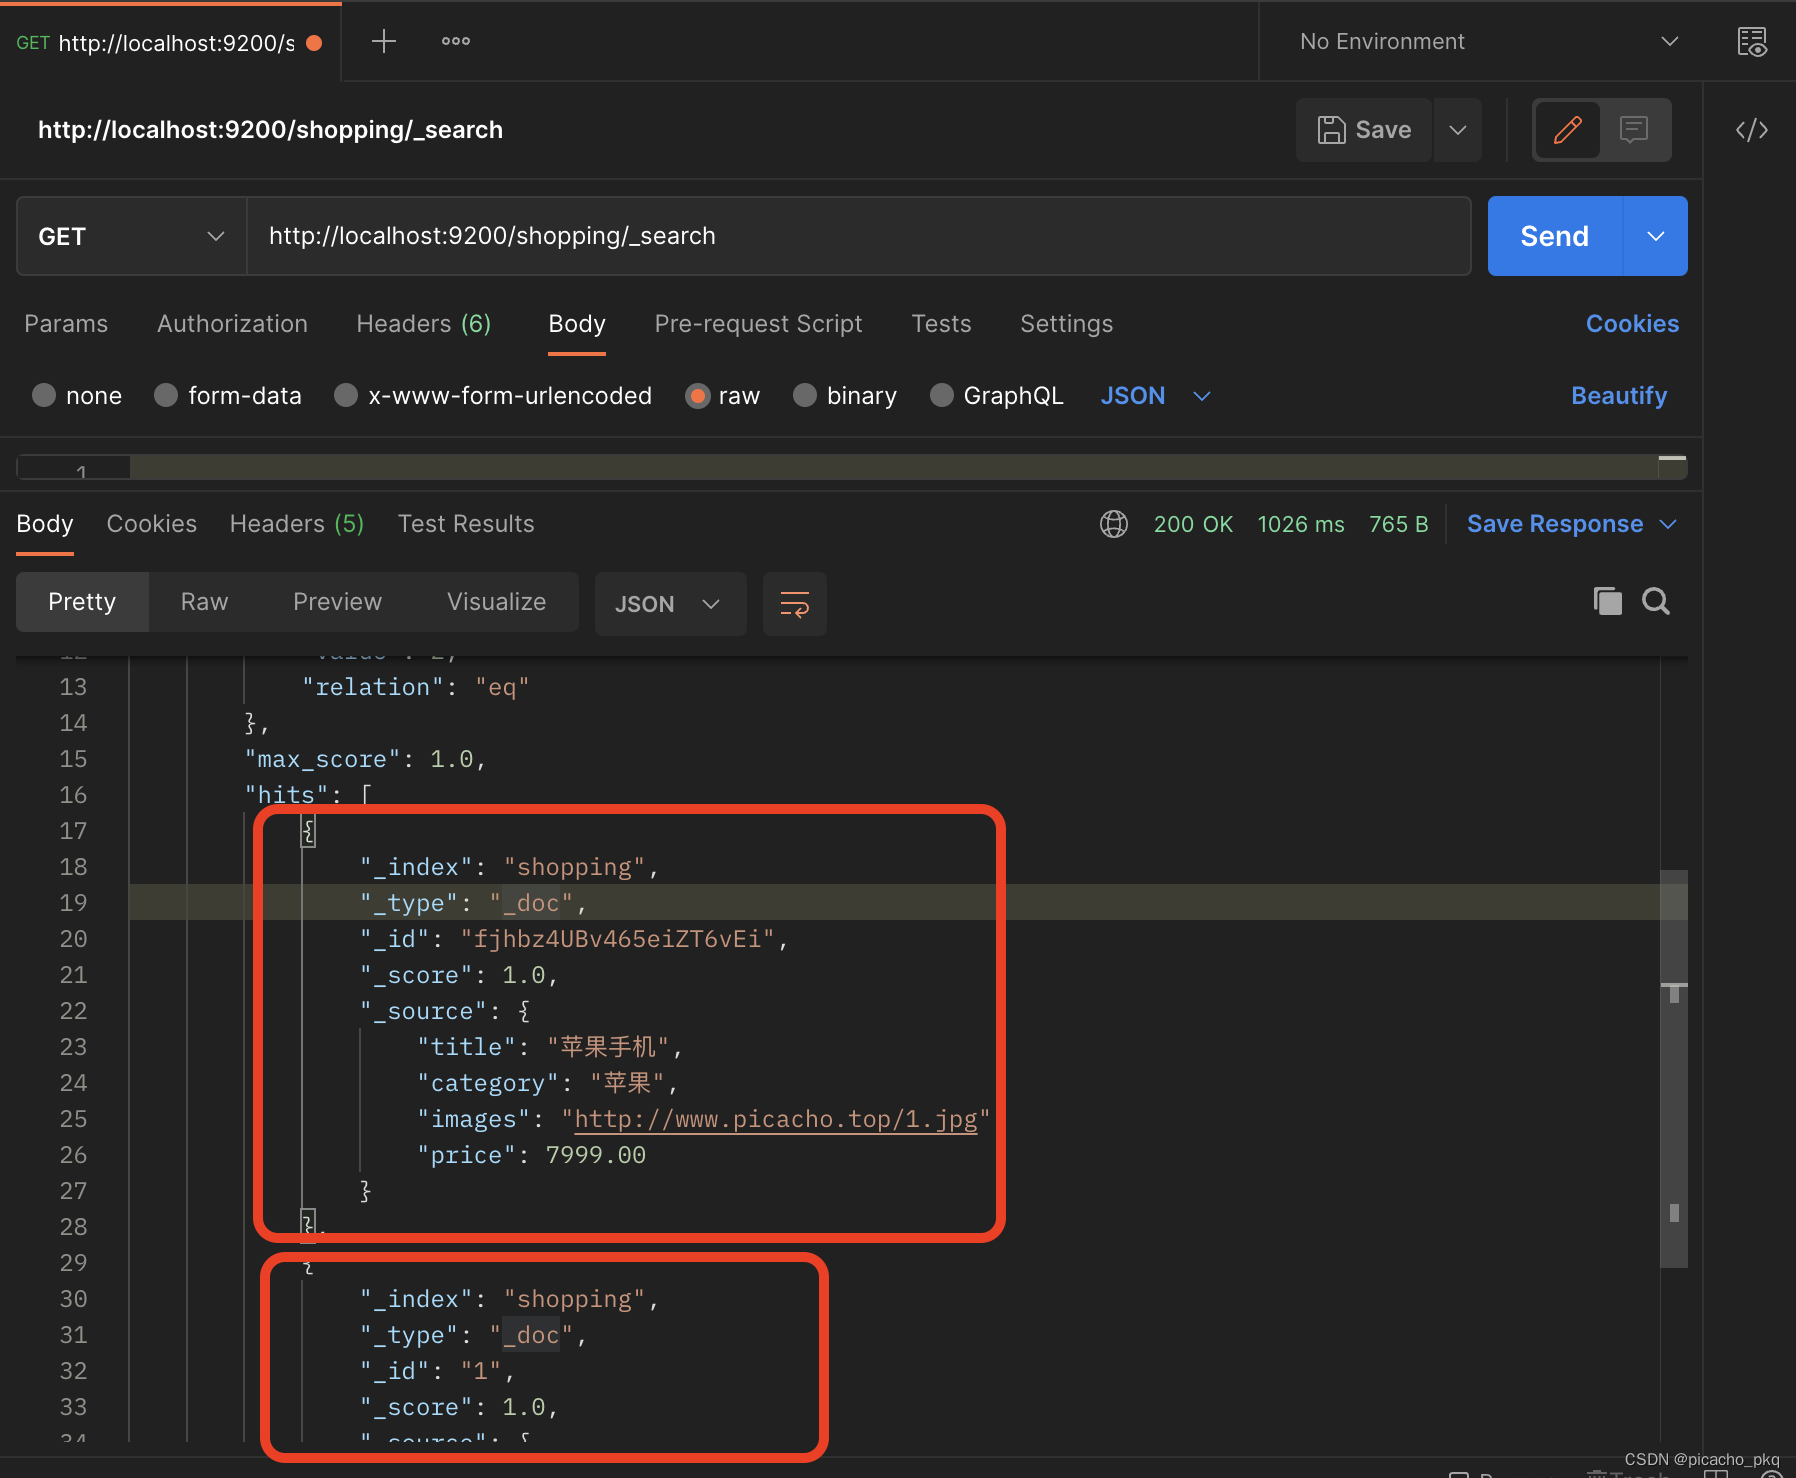Image resolution: width=1796 pixels, height=1478 pixels.
Task: Search within the response body
Action: (1656, 601)
